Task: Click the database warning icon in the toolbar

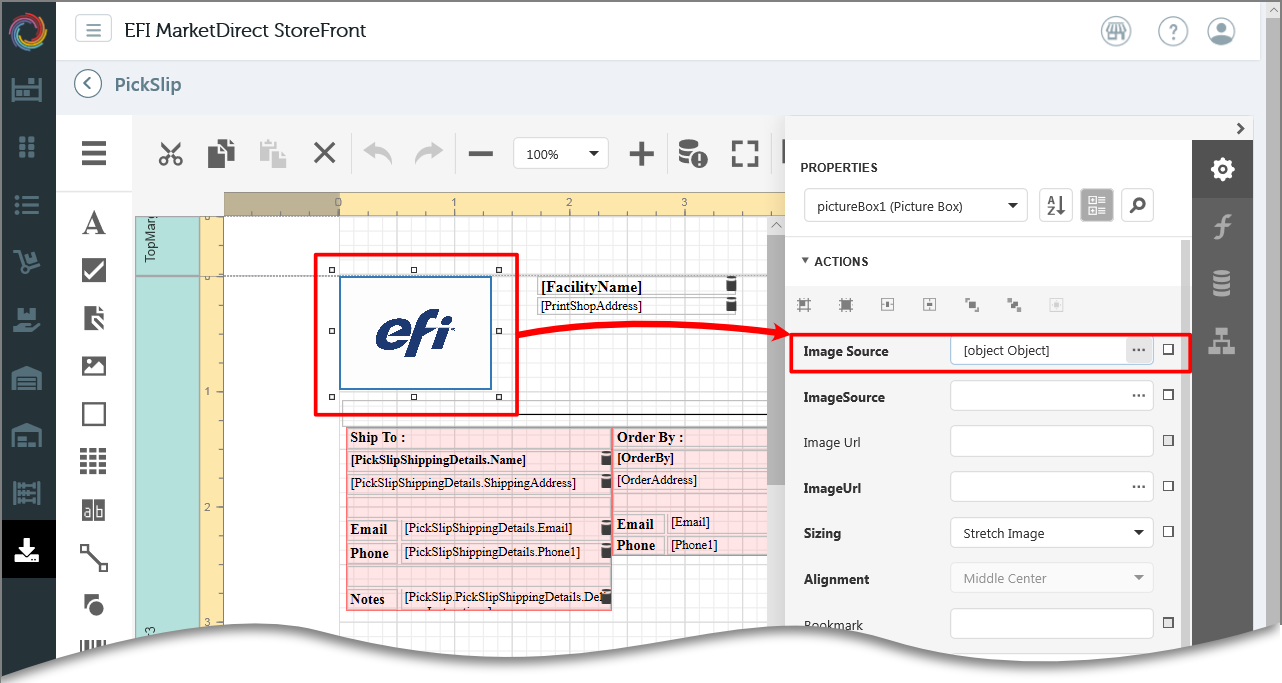Action: (692, 153)
